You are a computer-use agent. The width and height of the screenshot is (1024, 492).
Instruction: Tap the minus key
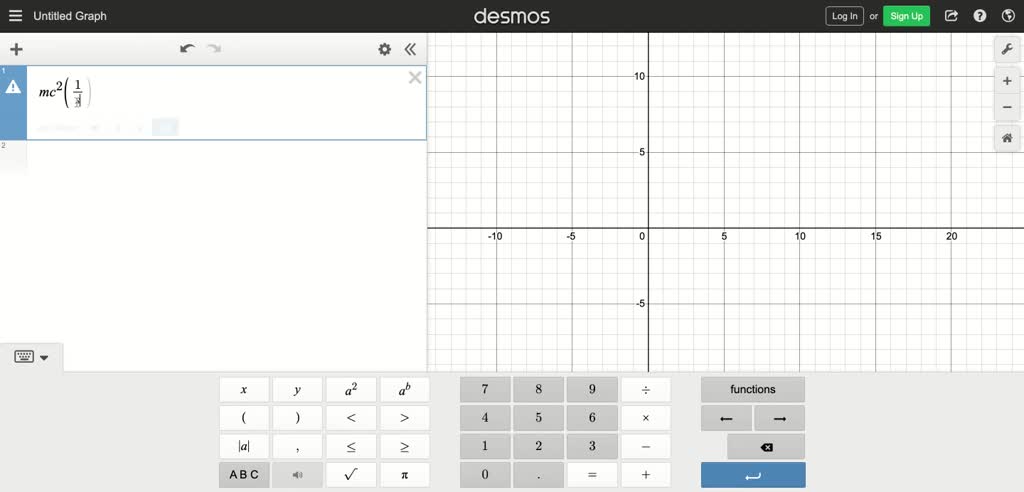(646, 447)
